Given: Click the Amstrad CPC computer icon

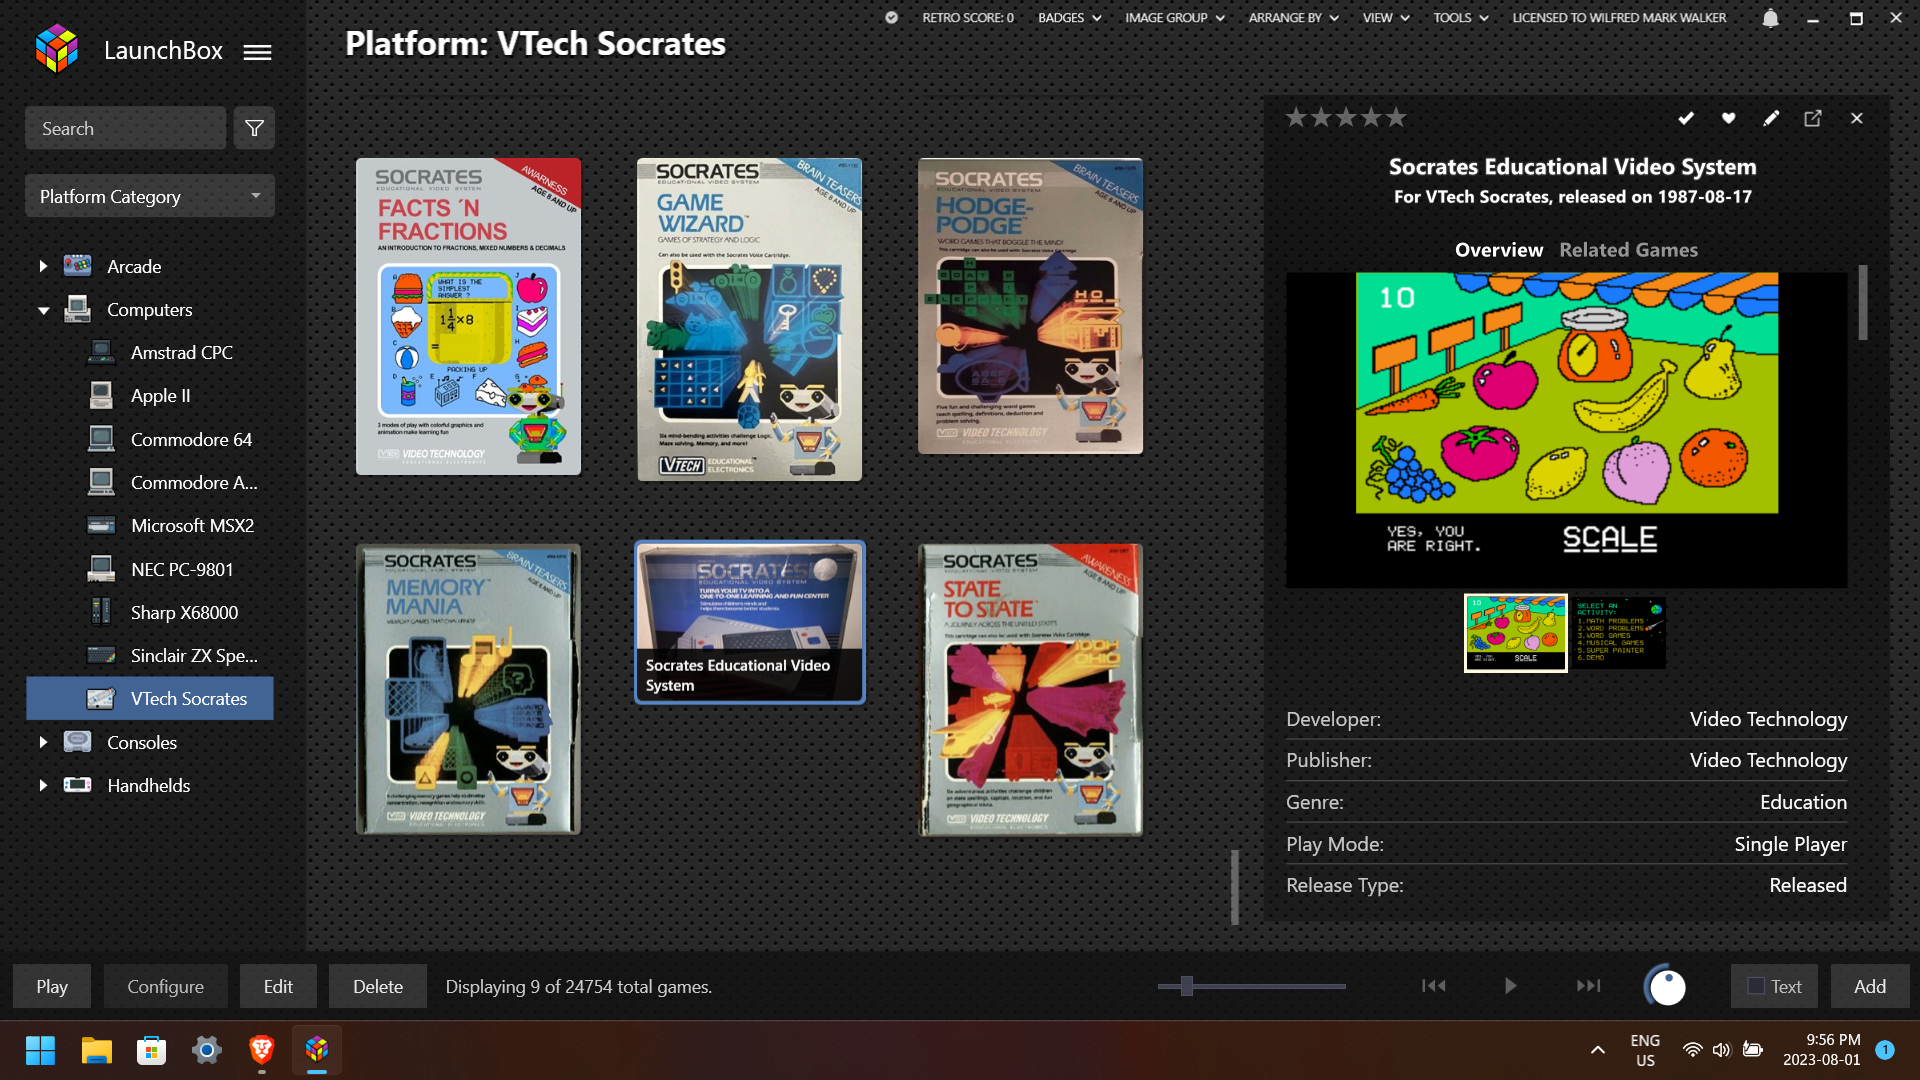Looking at the screenshot, I should pyautogui.click(x=101, y=352).
